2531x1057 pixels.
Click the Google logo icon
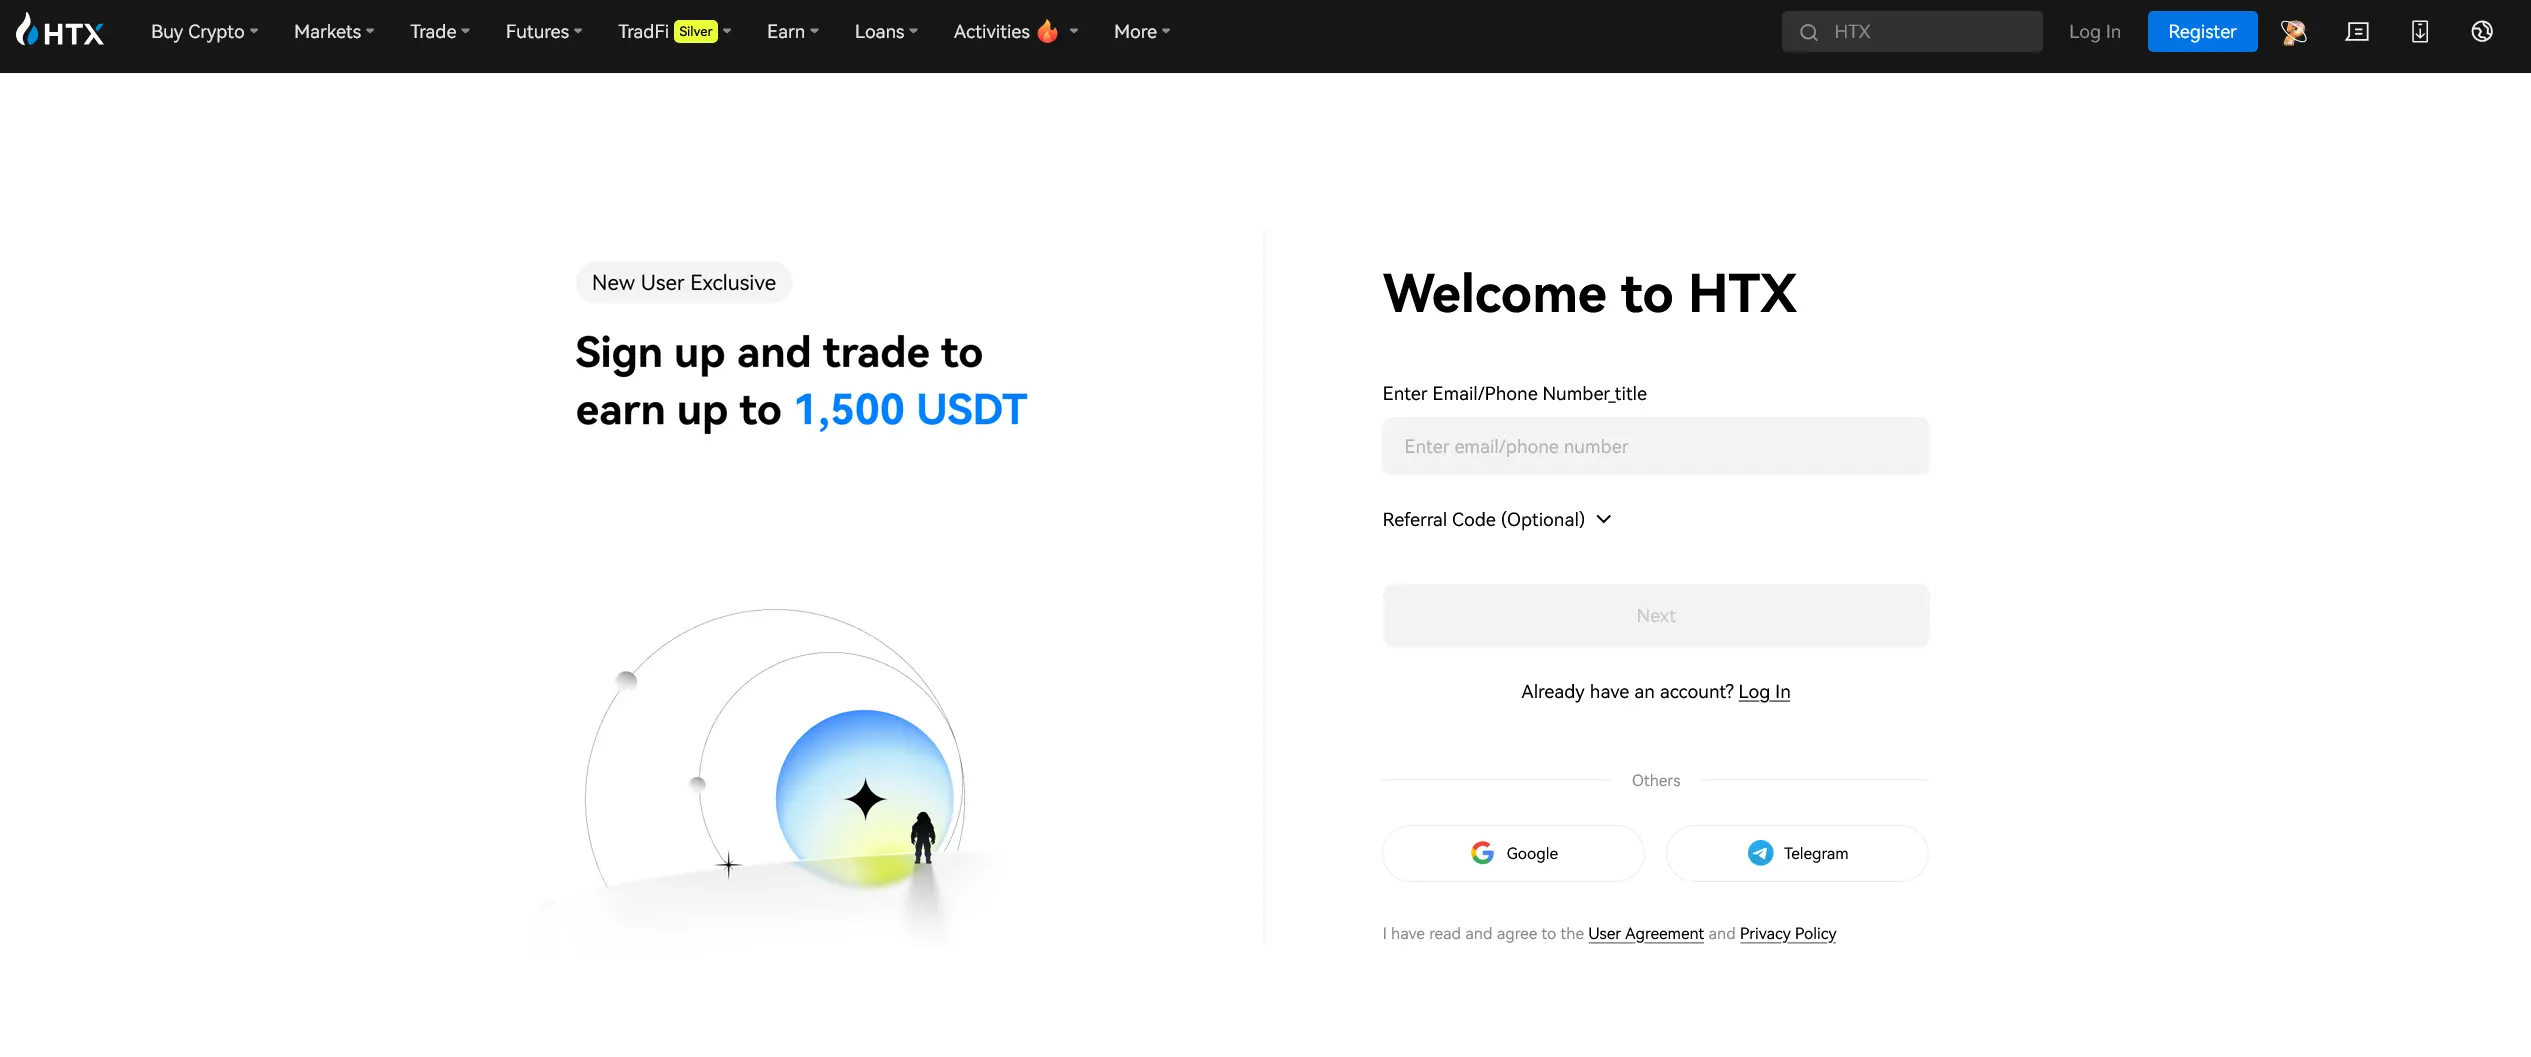point(1482,853)
